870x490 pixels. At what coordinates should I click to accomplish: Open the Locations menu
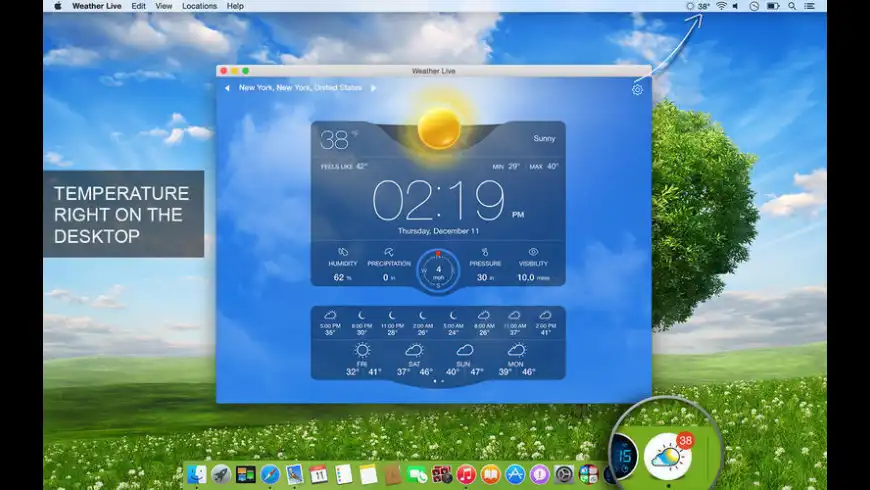pyautogui.click(x=199, y=6)
